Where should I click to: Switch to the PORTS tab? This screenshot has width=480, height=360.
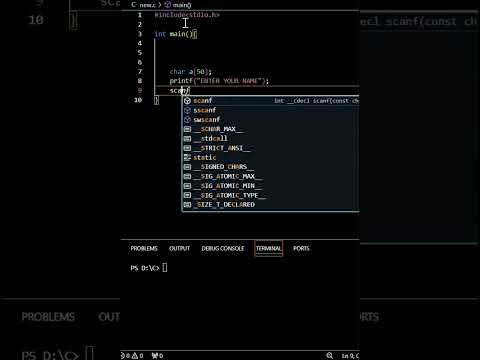(x=301, y=248)
